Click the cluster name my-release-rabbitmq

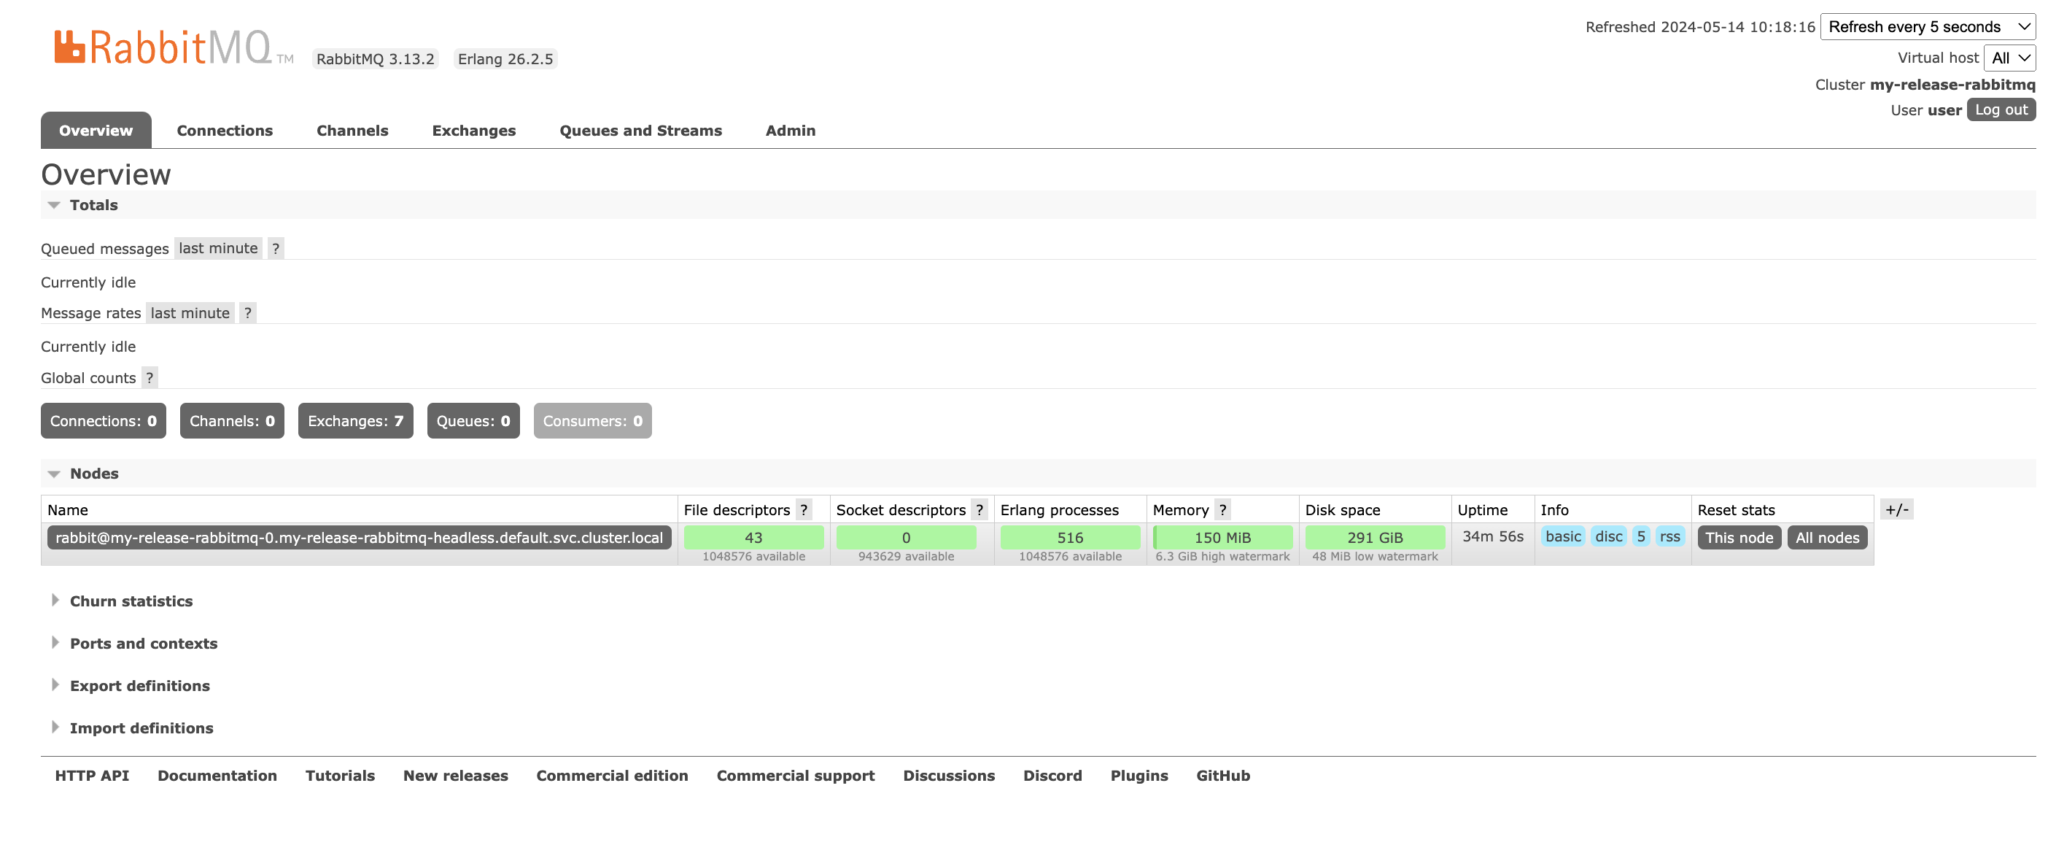point(1953,85)
